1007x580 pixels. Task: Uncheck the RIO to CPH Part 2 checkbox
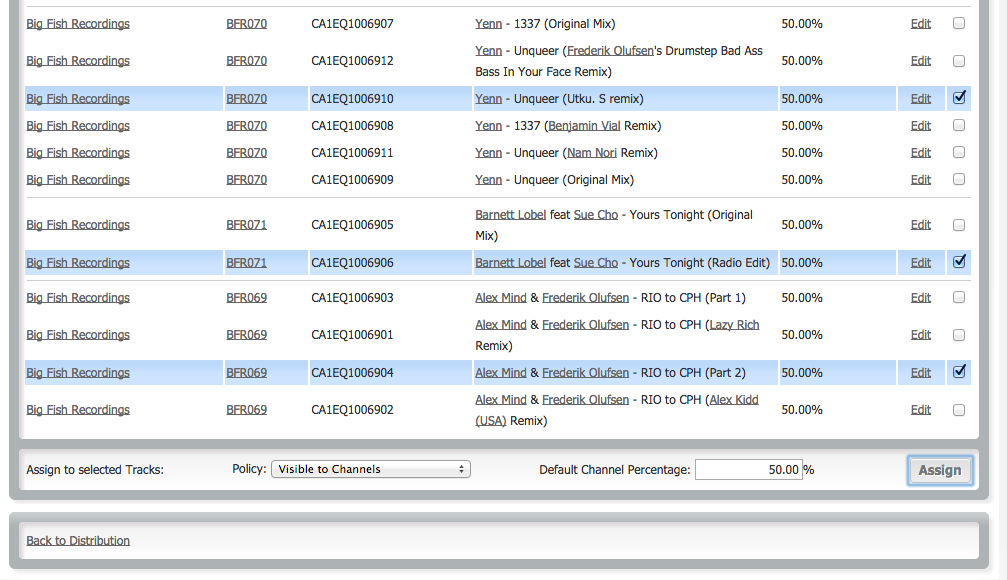[x=959, y=372]
